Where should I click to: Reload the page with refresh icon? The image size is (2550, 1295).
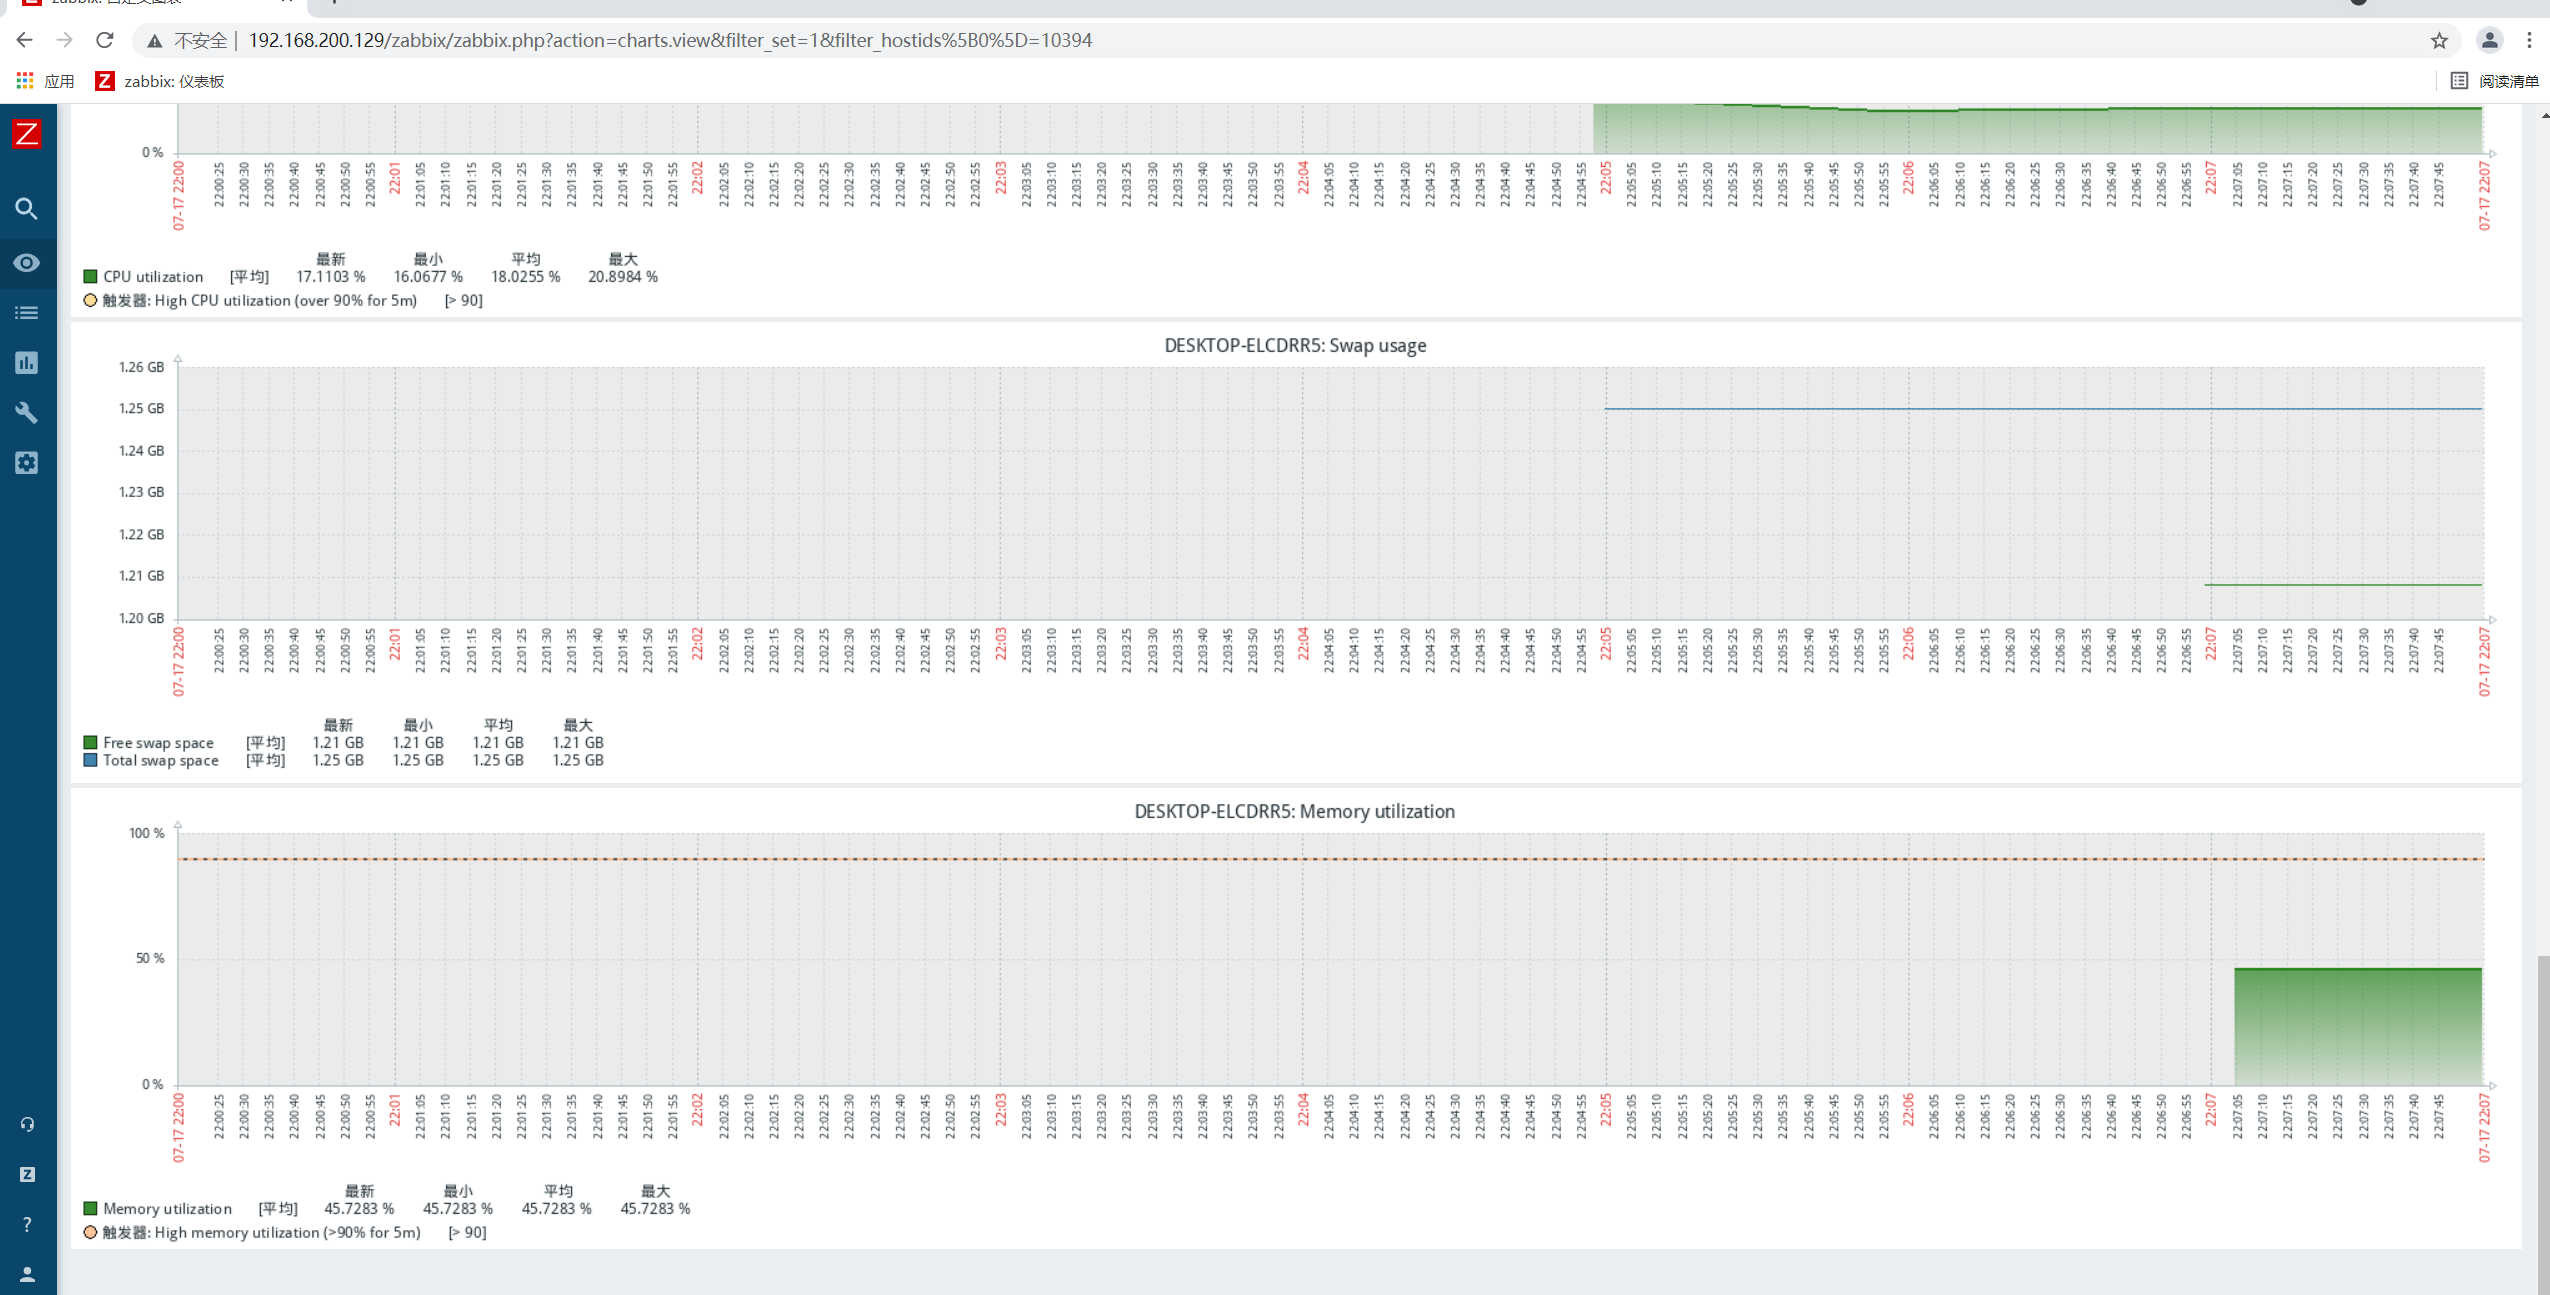(x=105, y=40)
